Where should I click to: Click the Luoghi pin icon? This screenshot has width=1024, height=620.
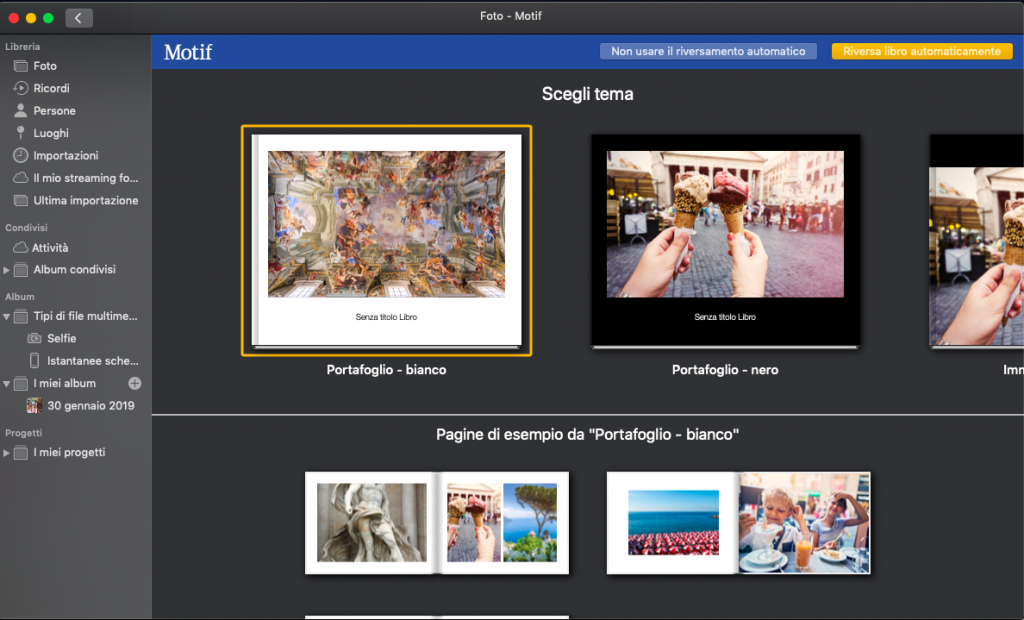coord(21,133)
